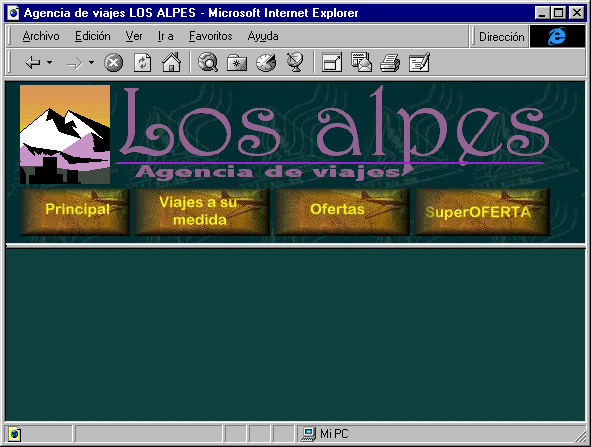Image resolution: width=591 pixels, height=447 pixels.
Task: Go to the Home page icon
Action: click(171, 62)
